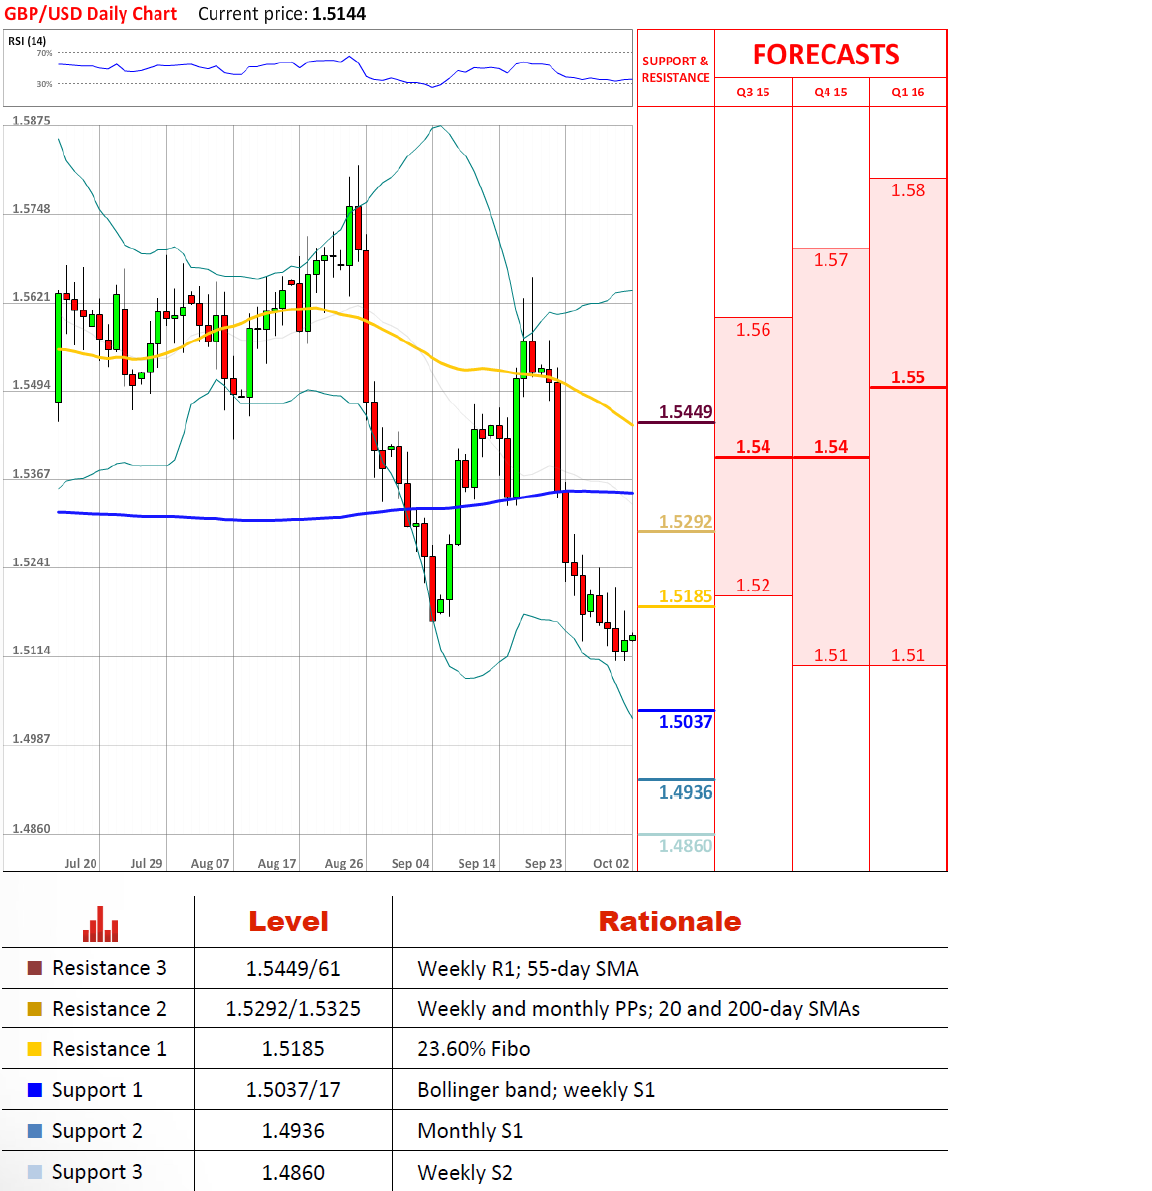This screenshot has width=1152, height=1191.
Task: Click the Q1 16 lower forecast 1.51
Action: coord(907,655)
